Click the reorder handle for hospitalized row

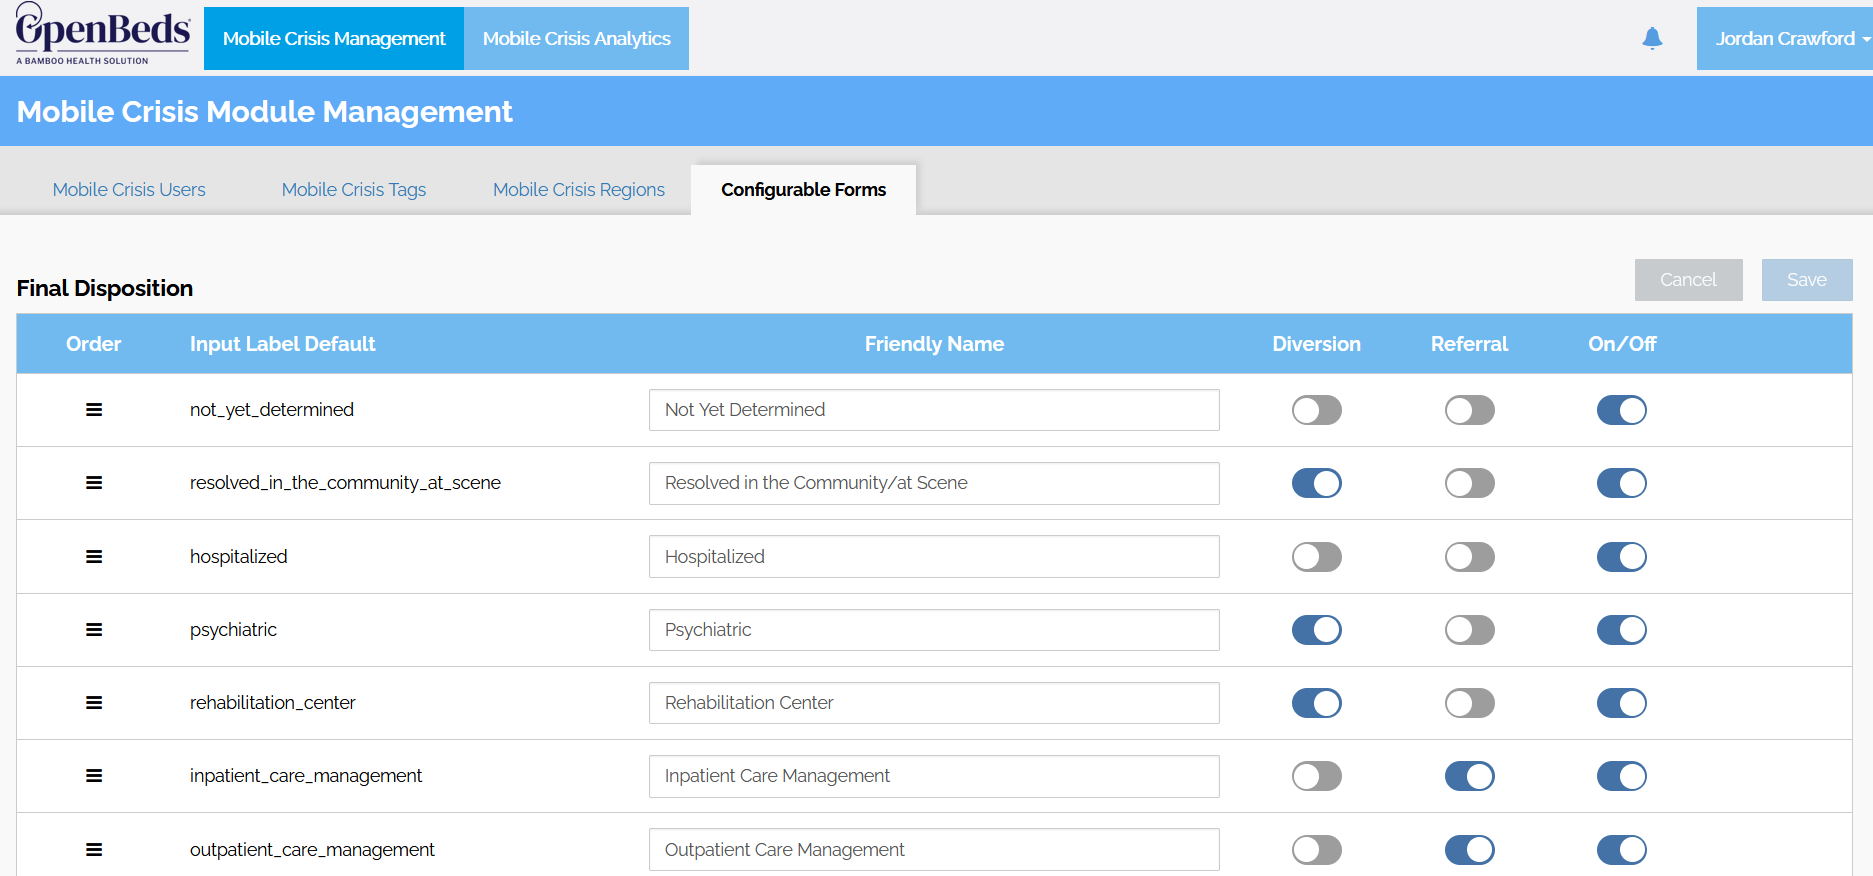pyautogui.click(x=94, y=557)
